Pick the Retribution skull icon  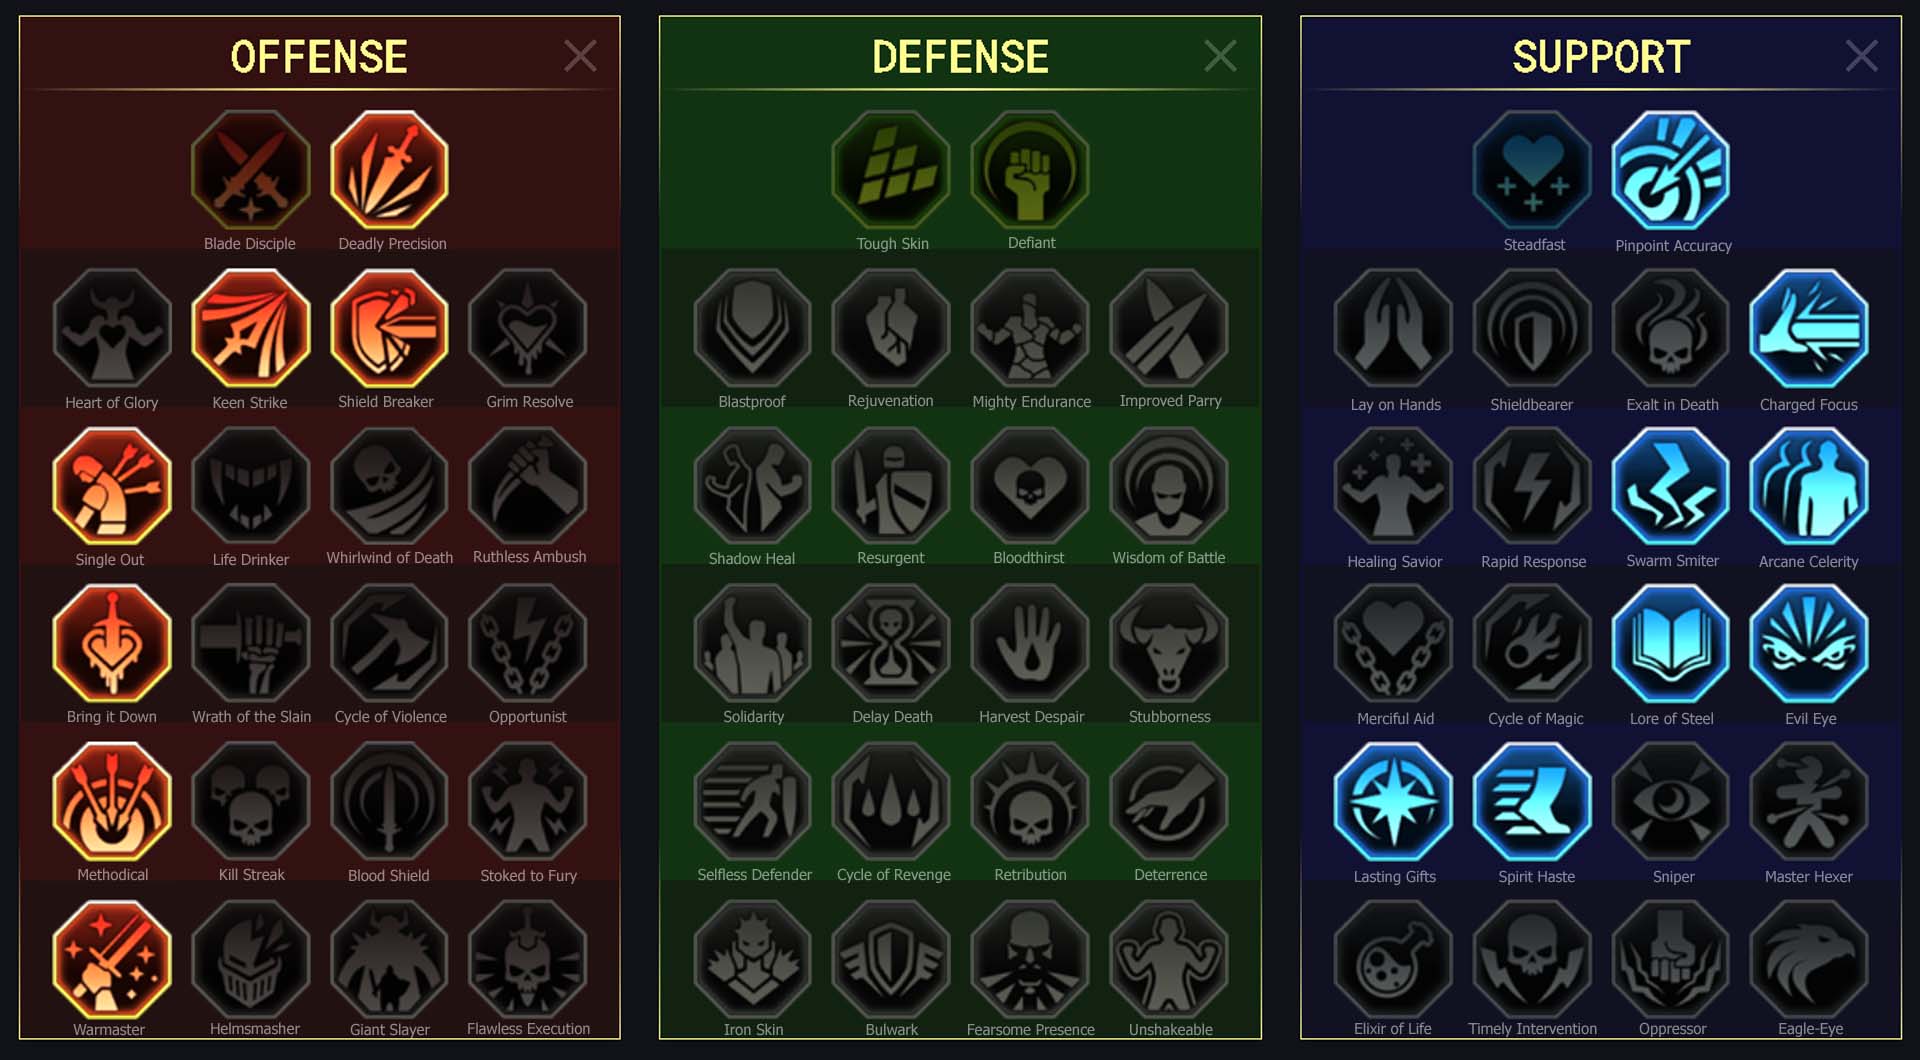(x=1030, y=802)
